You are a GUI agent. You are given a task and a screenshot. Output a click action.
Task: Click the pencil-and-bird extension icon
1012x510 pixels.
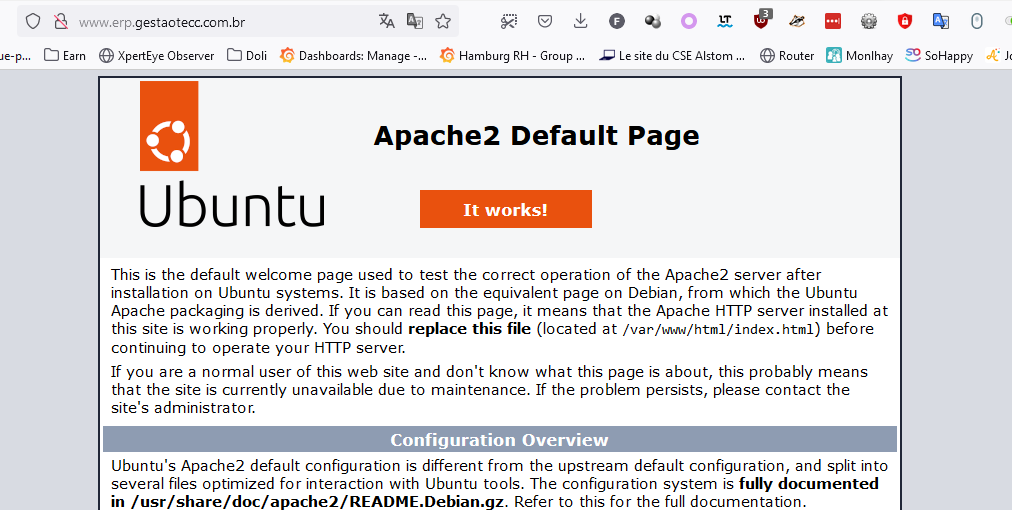[797, 21]
